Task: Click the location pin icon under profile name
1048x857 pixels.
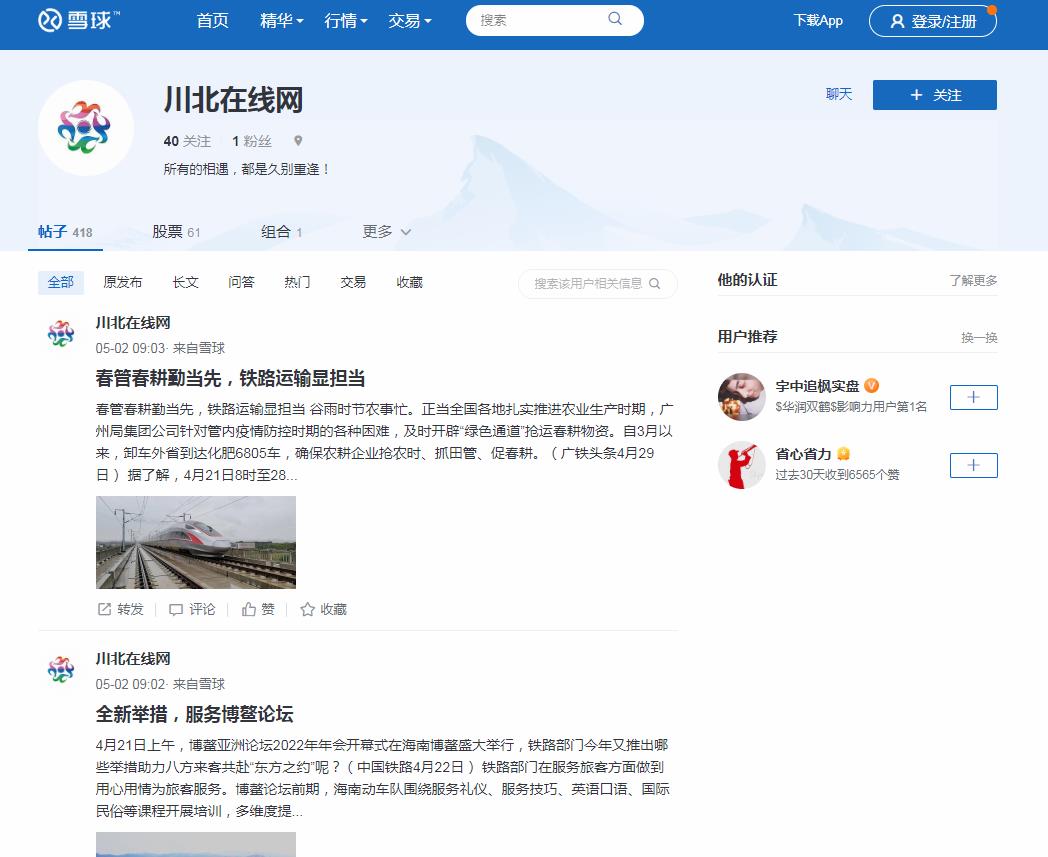Action: click(298, 141)
